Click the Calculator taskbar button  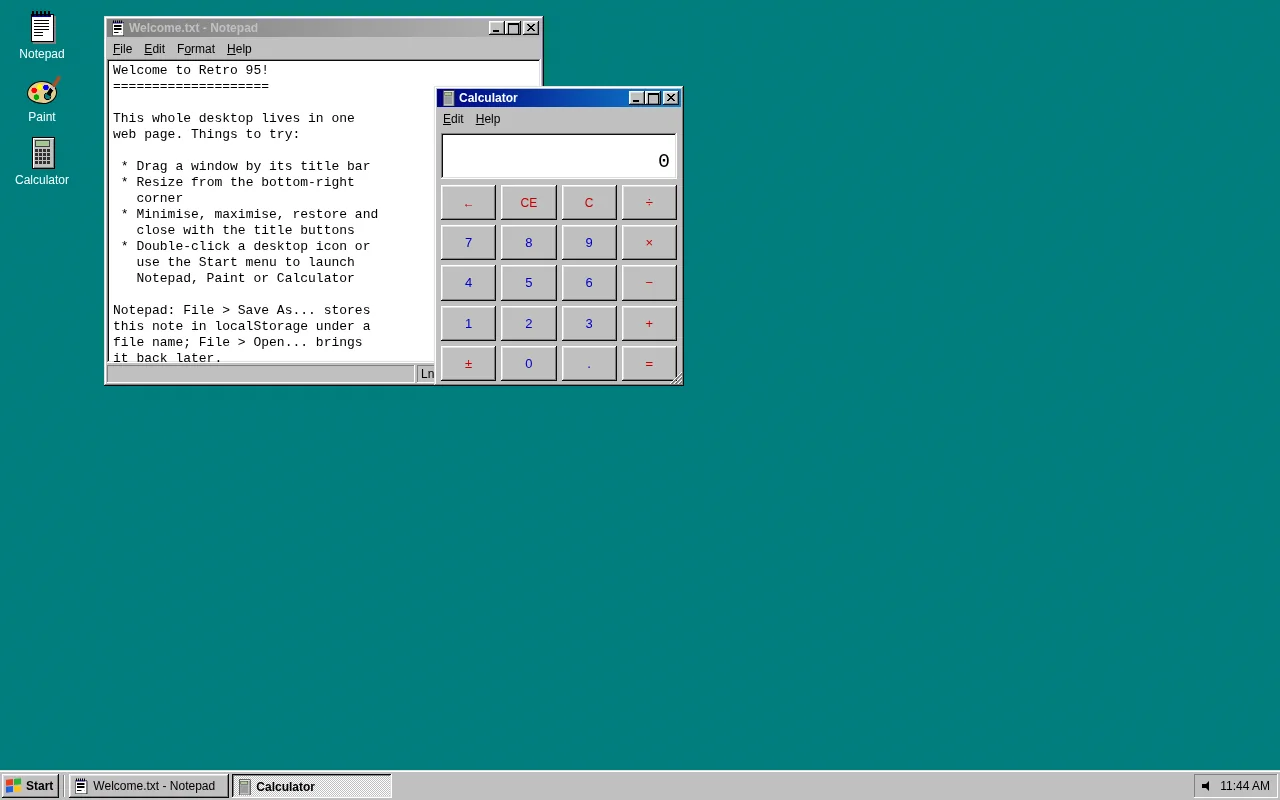312,786
